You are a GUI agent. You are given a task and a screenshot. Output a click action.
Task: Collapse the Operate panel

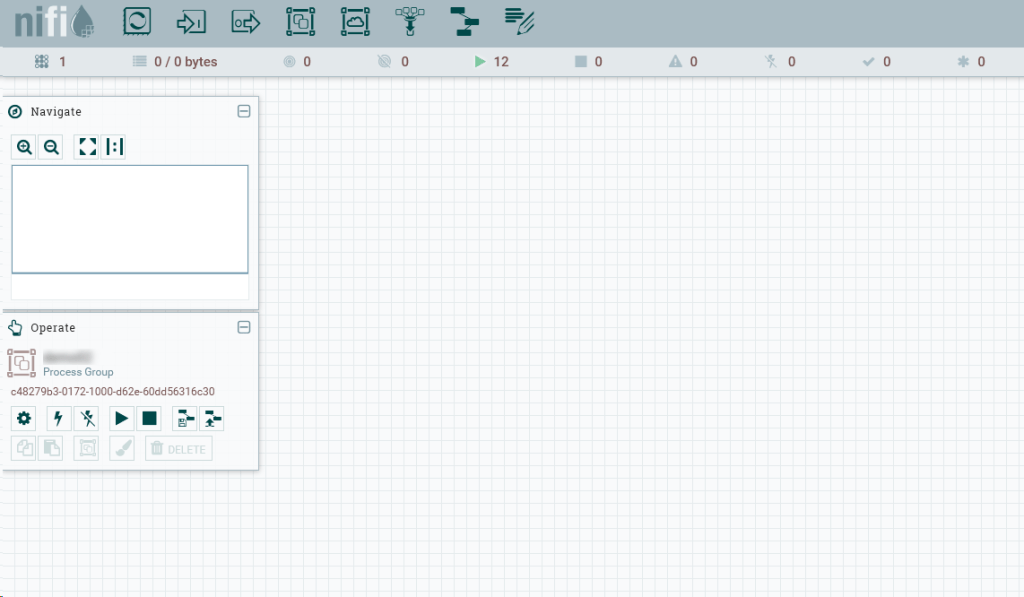(243, 328)
